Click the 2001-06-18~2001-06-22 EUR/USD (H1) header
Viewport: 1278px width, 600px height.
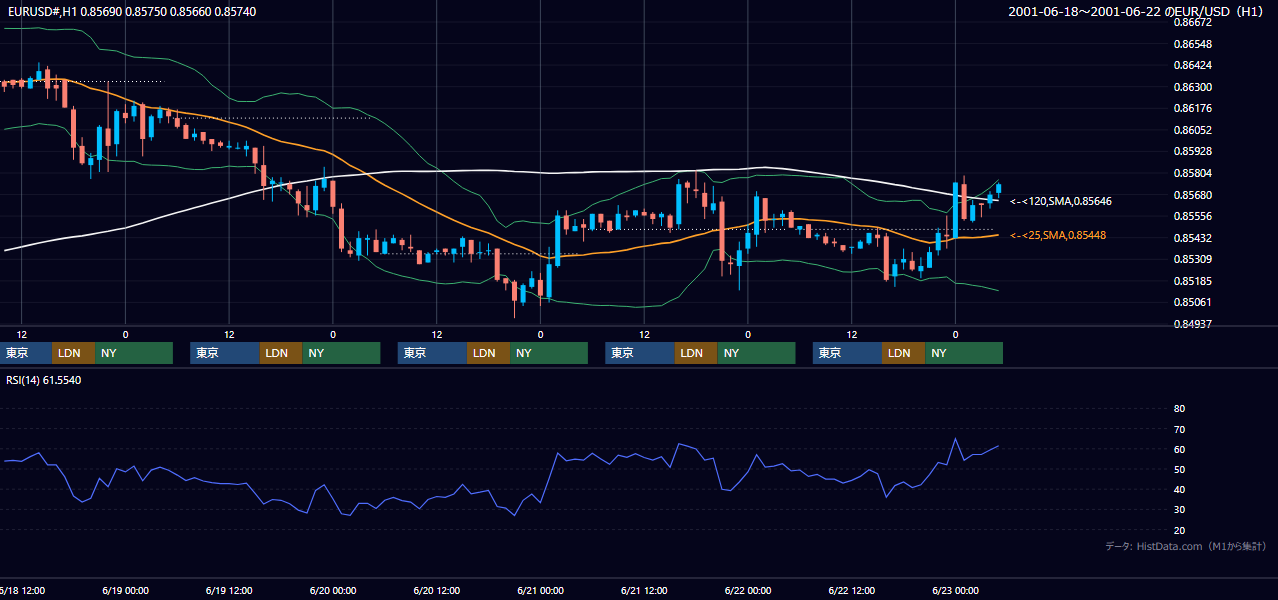click(x=1137, y=11)
